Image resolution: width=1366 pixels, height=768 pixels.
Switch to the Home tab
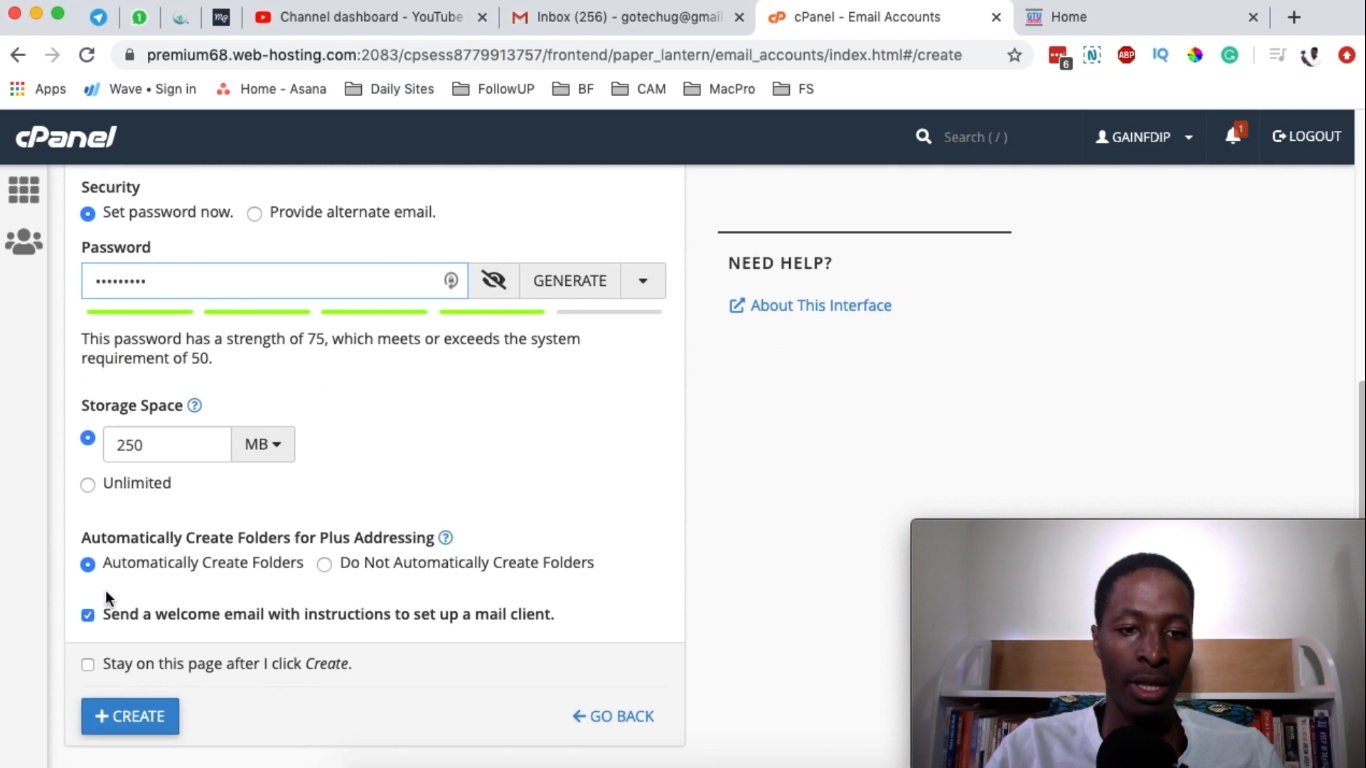(x=1142, y=17)
